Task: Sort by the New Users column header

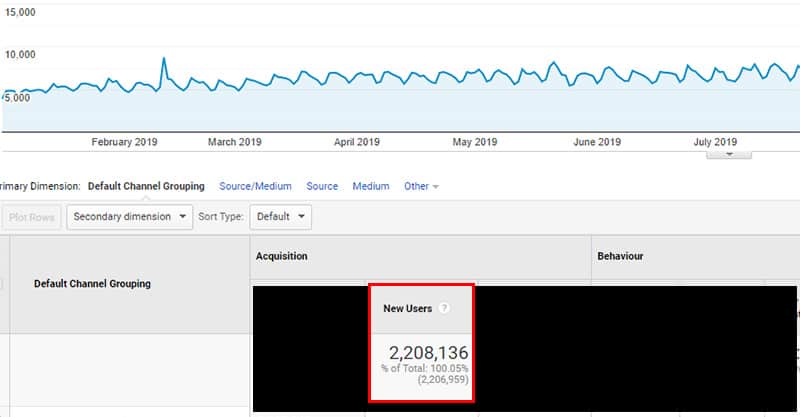Action: [408, 309]
